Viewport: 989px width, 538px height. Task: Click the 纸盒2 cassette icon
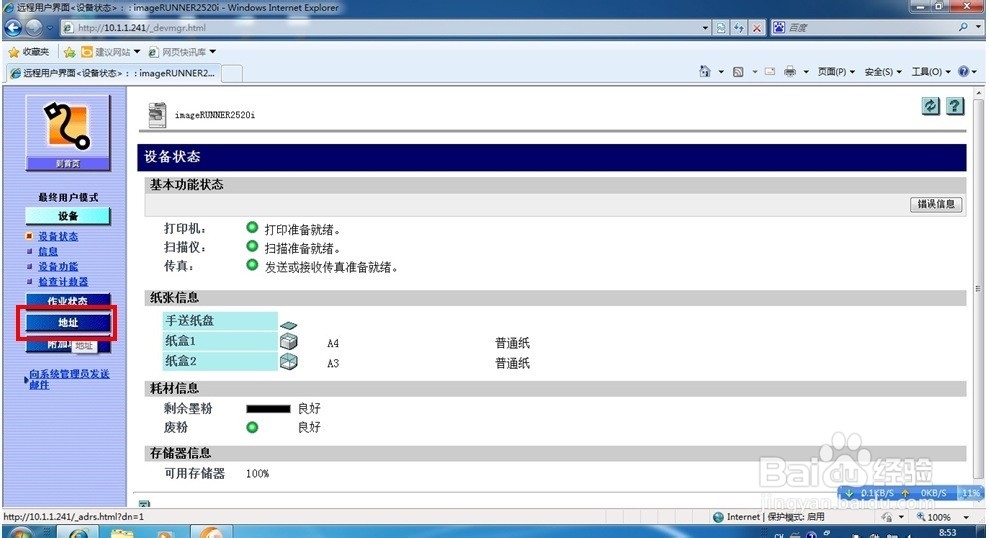pyautogui.click(x=288, y=361)
